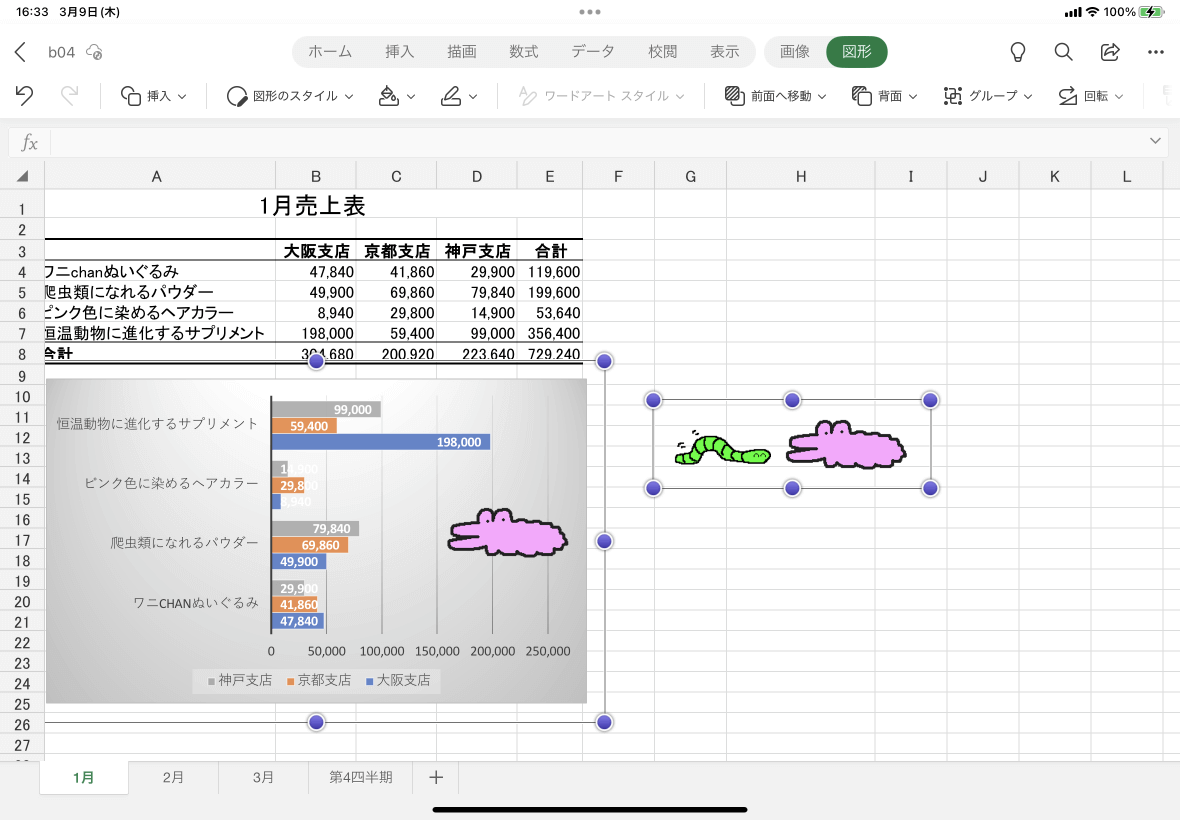
Task: Switch to the 校閲 tab
Action: pyautogui.click(x=662, y=52)
